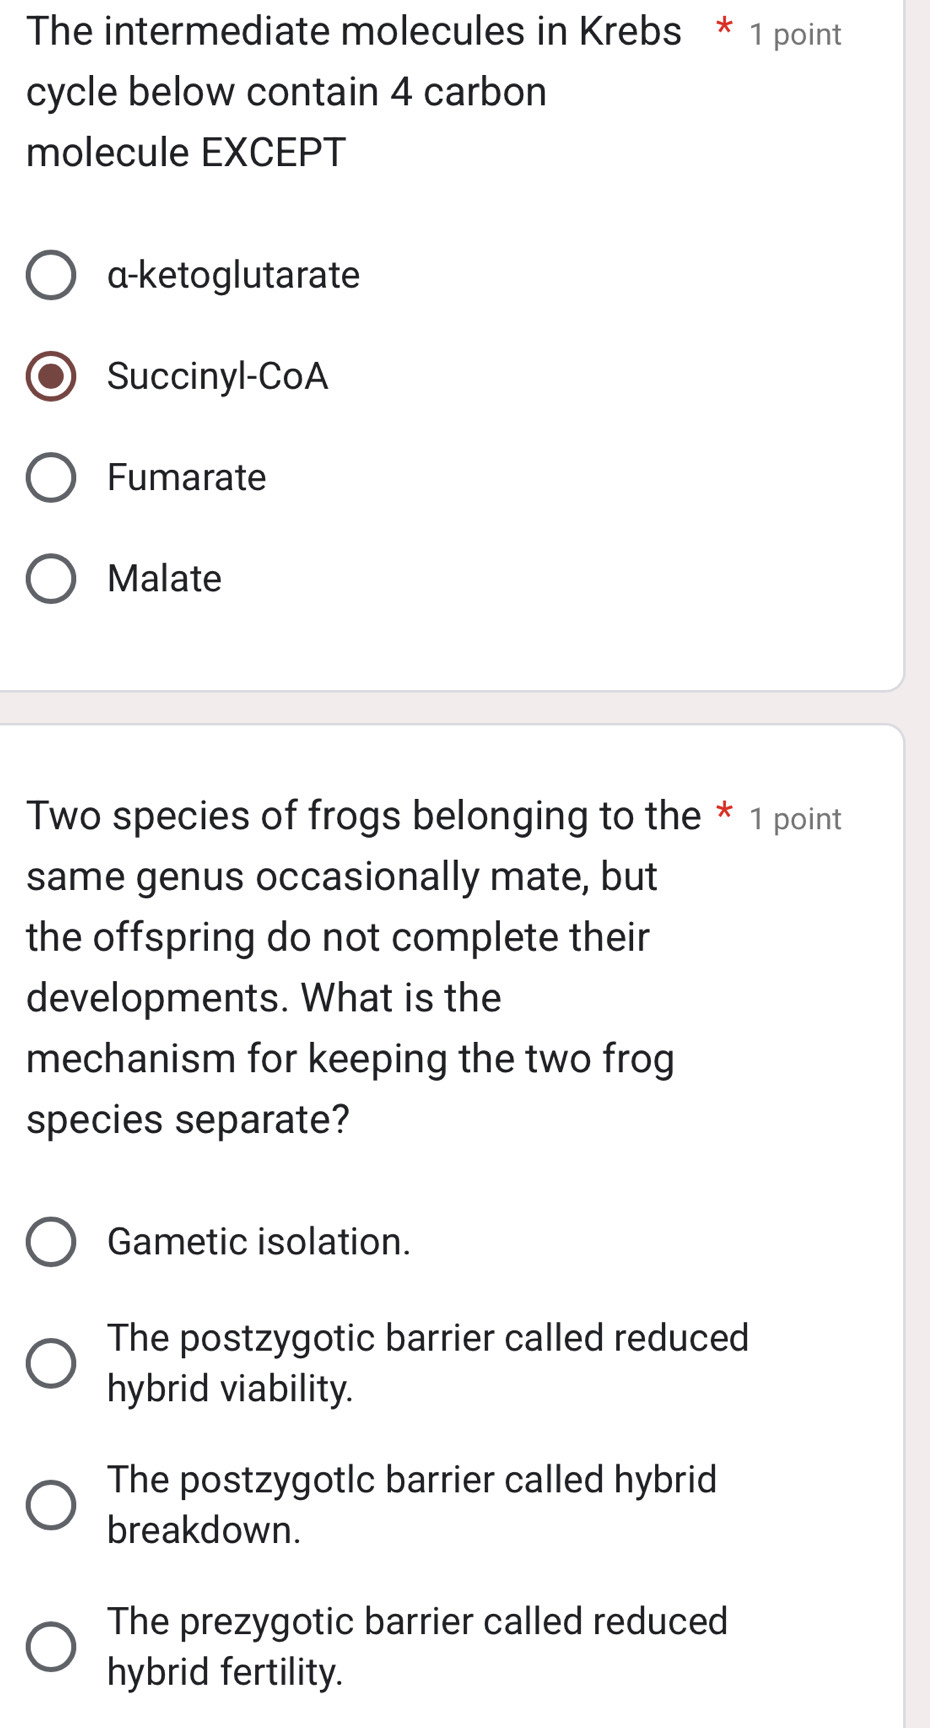The height and width of the screenshot is (1728, 930).
Task: Click the Gametic isolation label text
Action: point(258,1242)
